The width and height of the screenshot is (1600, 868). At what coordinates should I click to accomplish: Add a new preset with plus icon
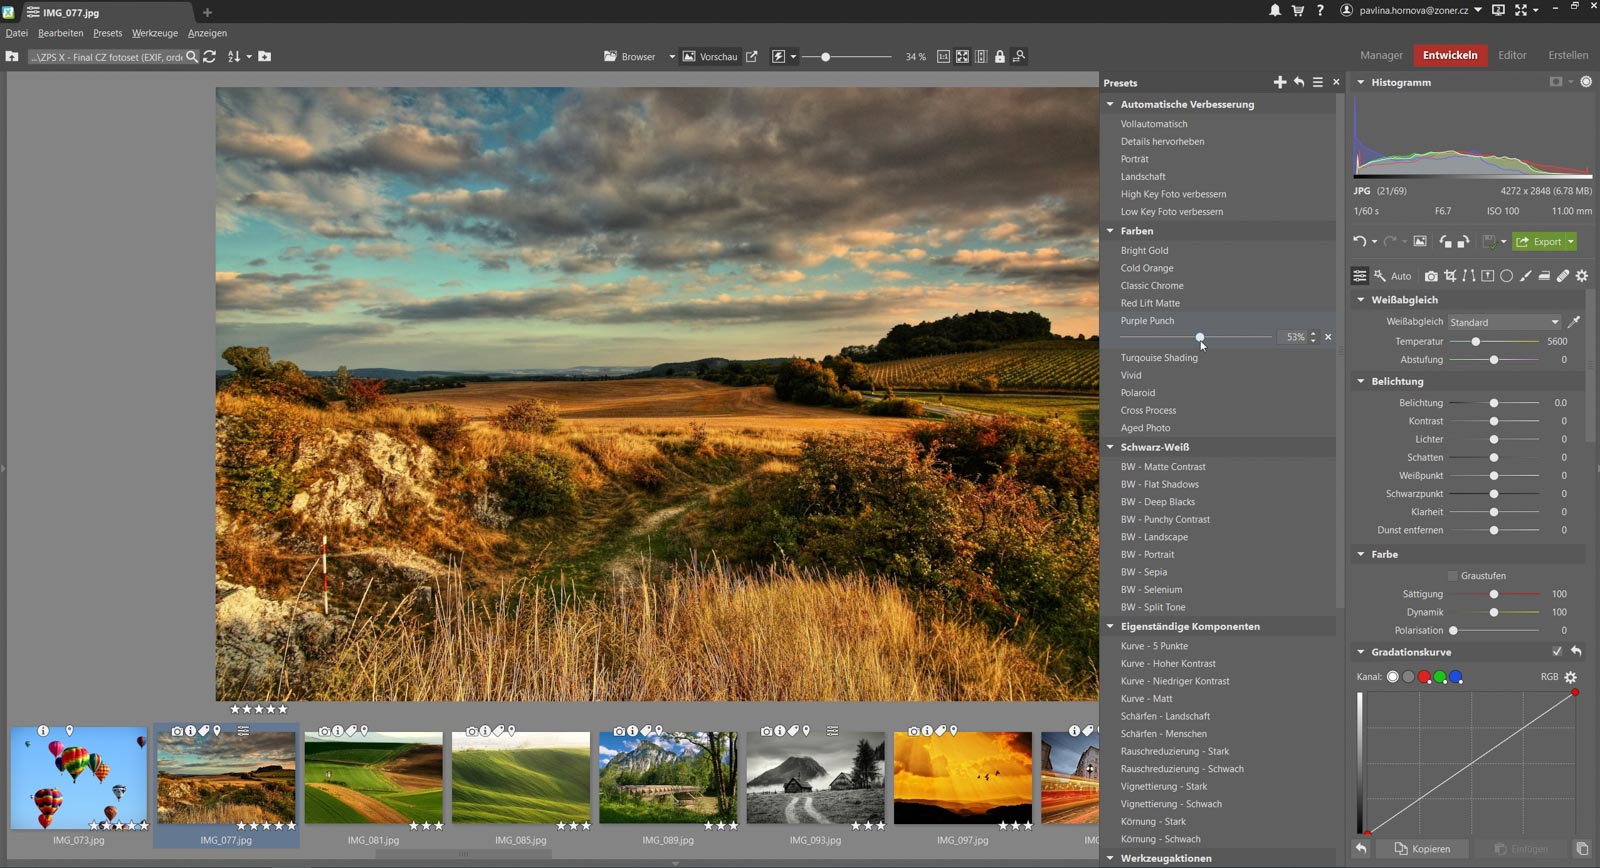coord(1279,82)
